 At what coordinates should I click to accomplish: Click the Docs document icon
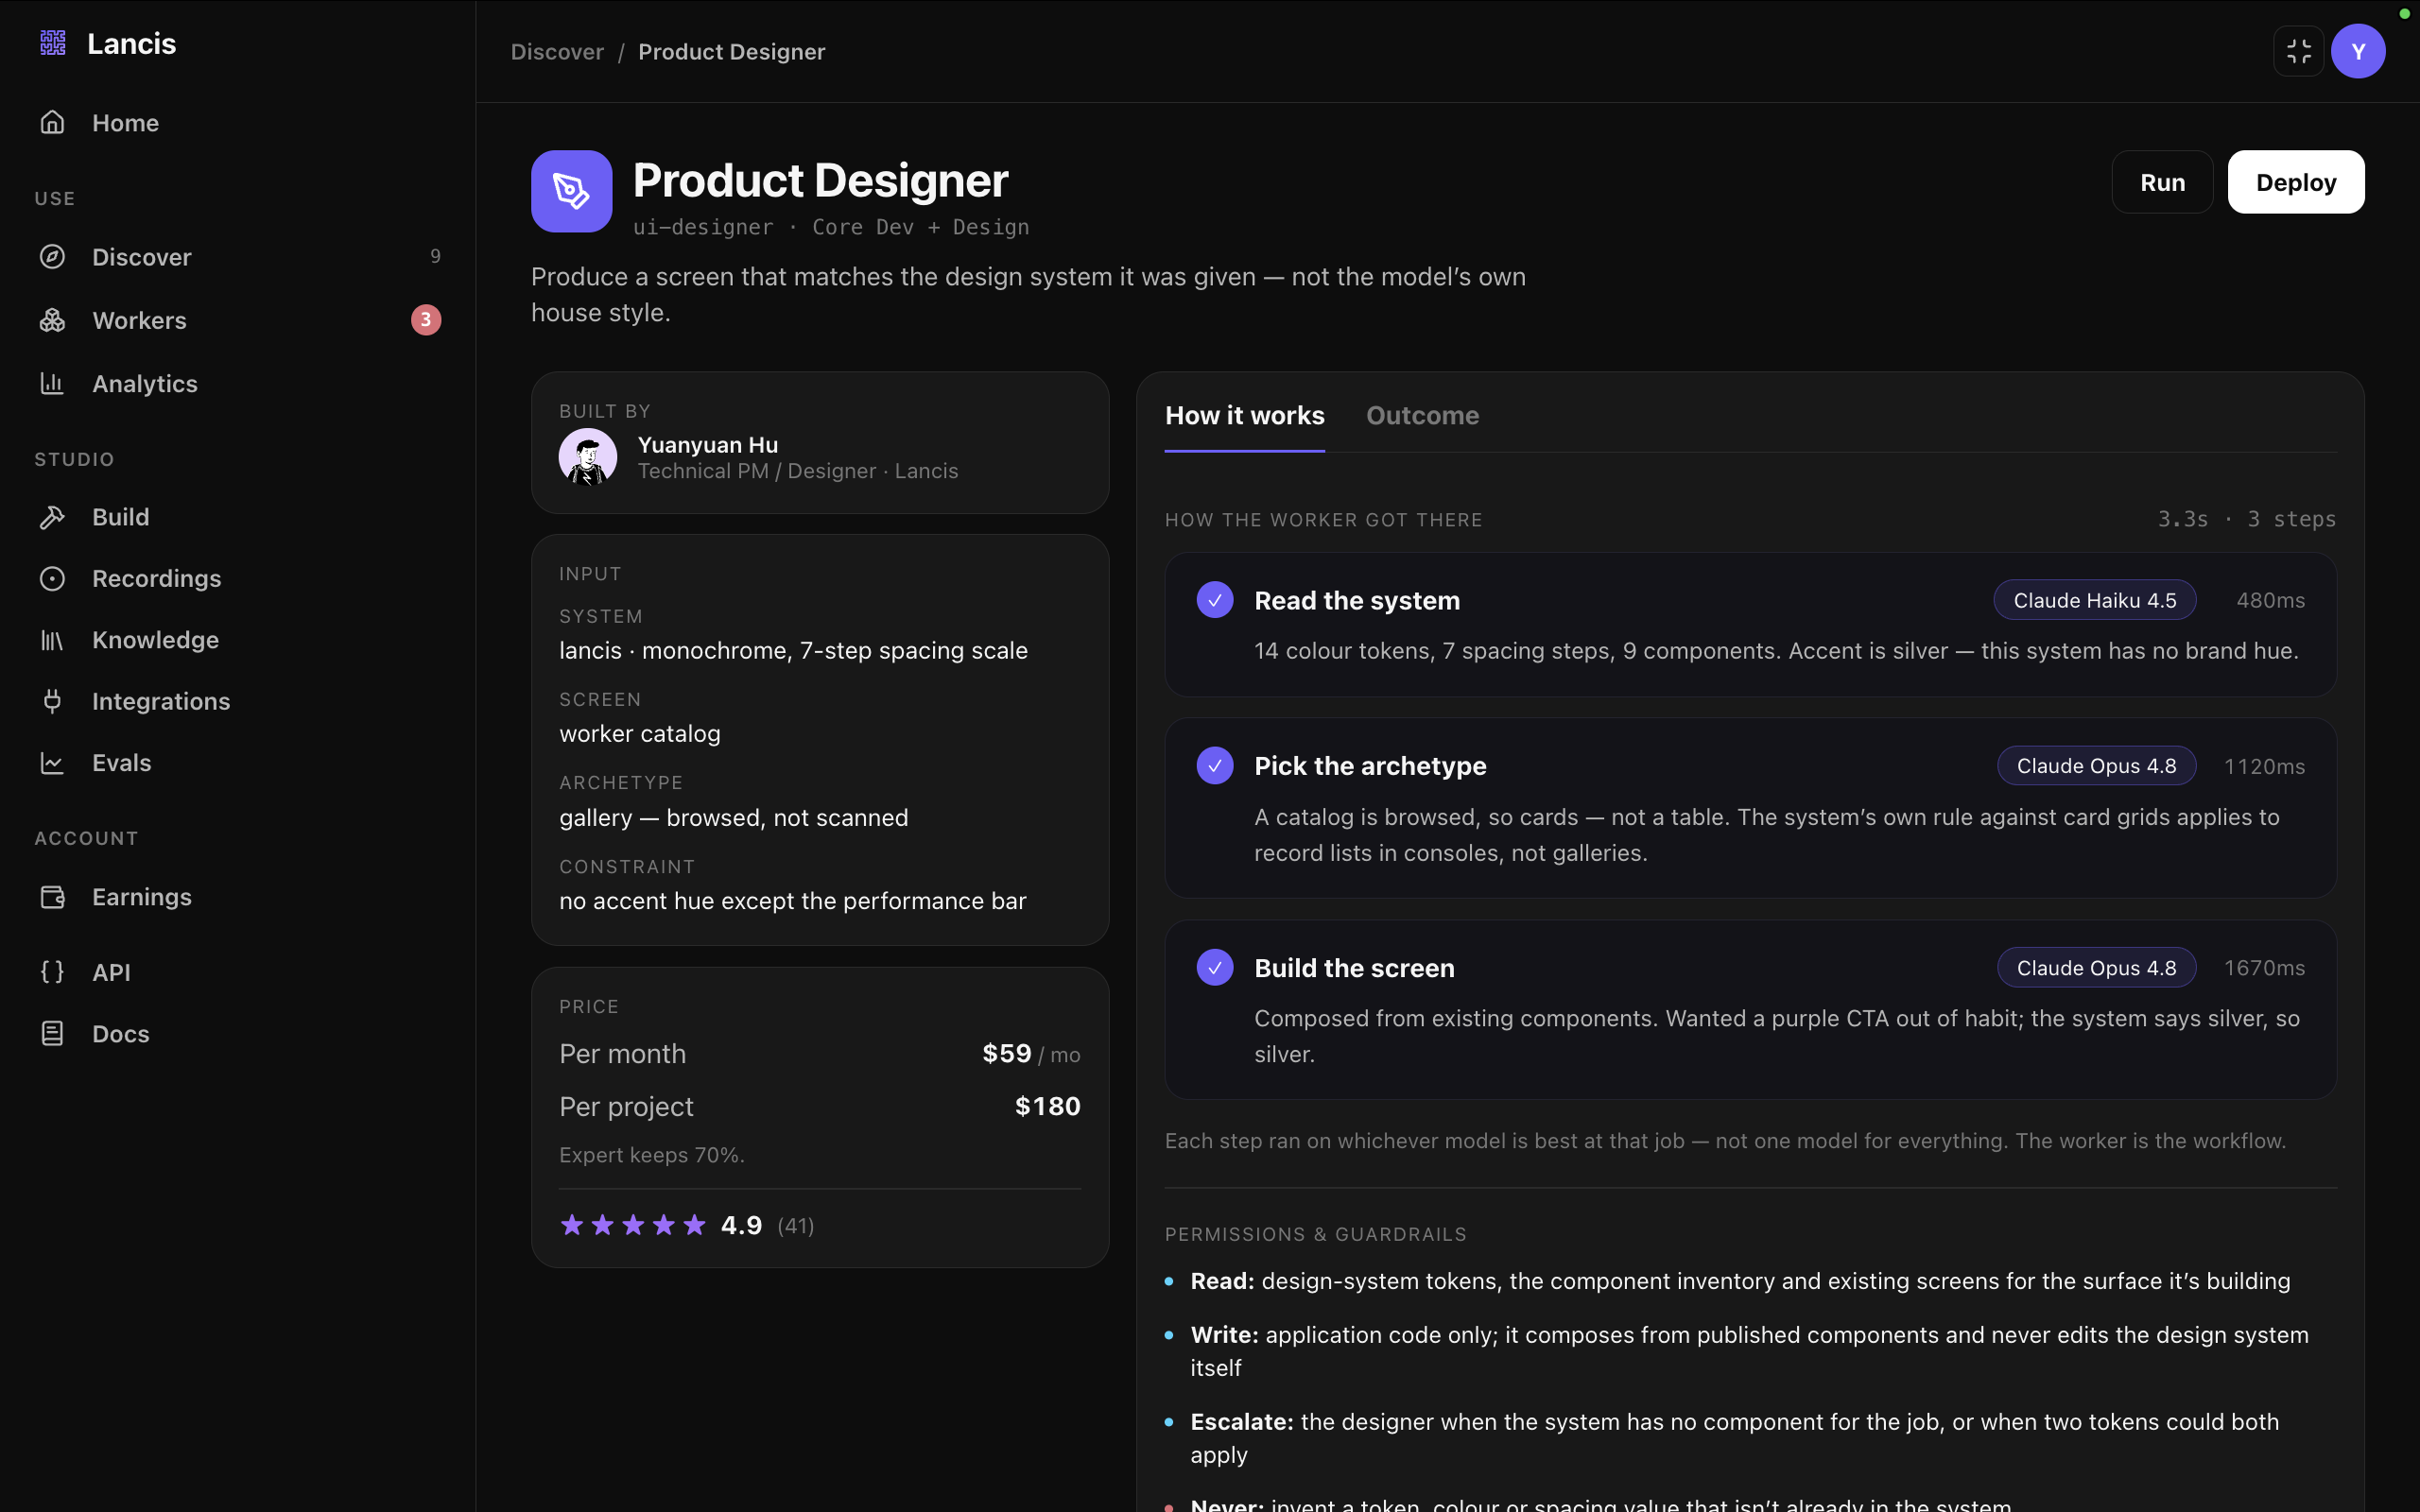(52, 1033)
